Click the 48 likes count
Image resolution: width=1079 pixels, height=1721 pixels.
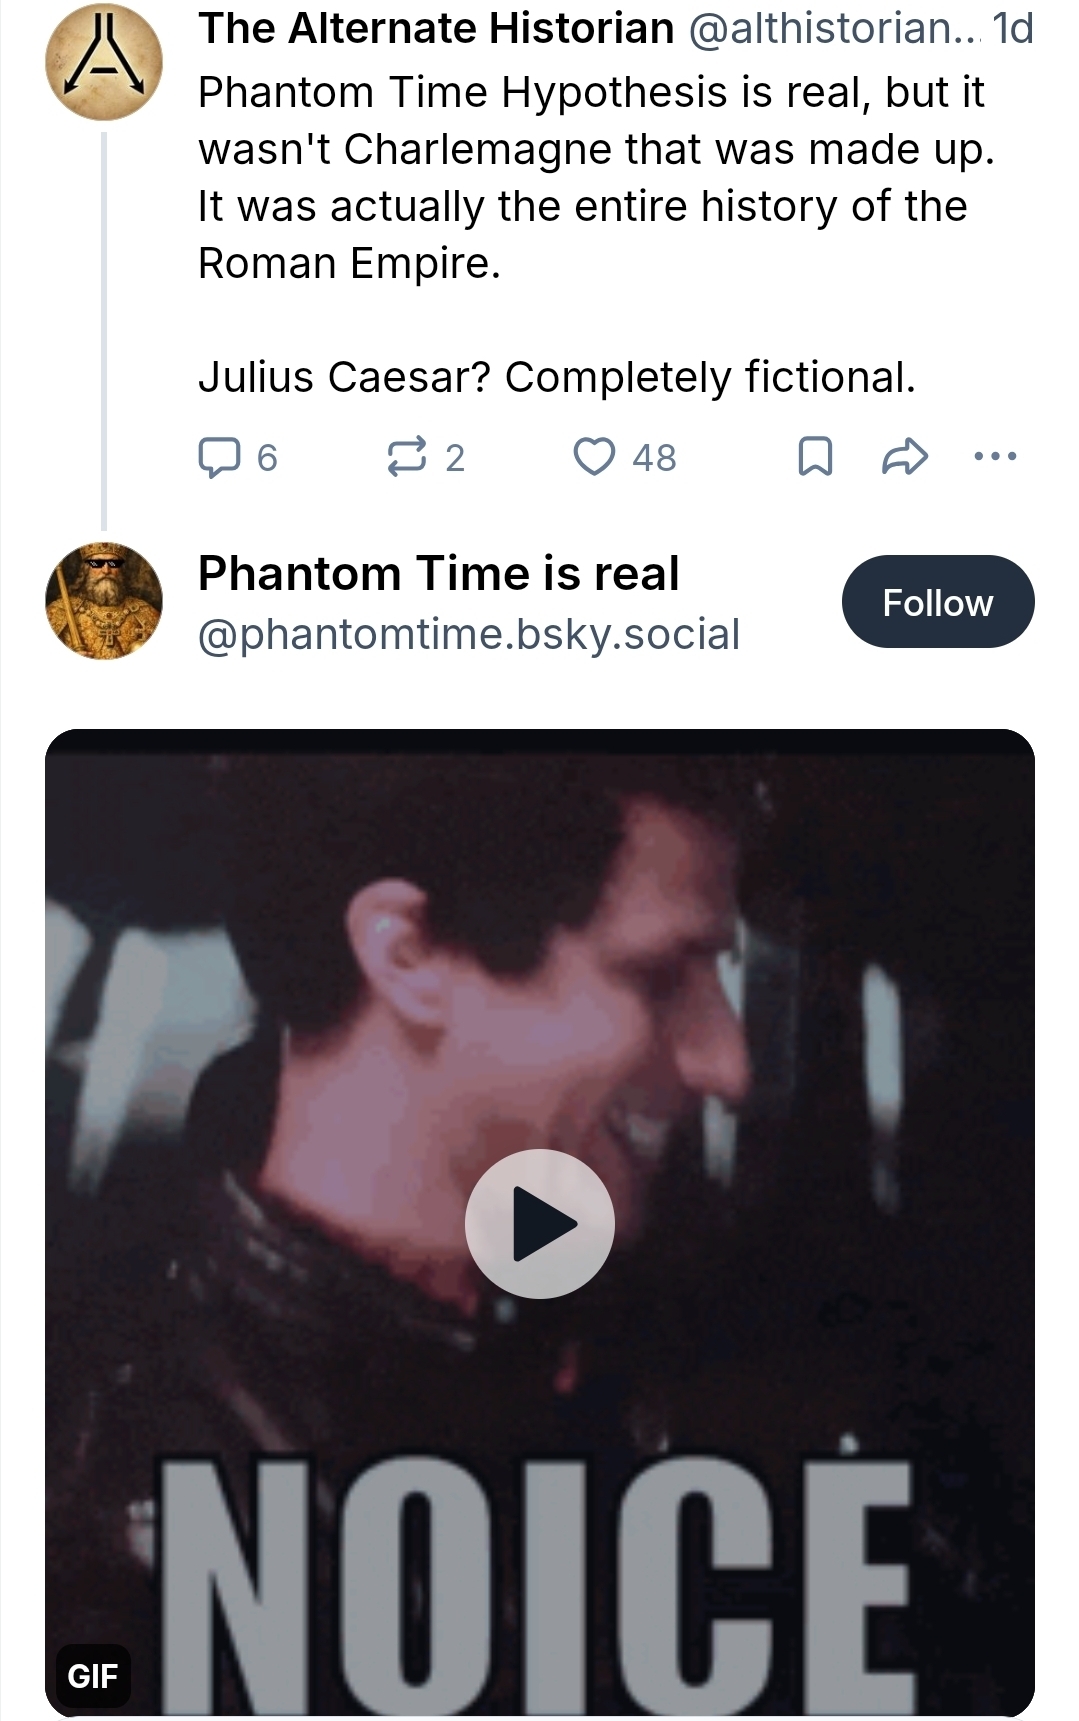click(x=654, y=458)
